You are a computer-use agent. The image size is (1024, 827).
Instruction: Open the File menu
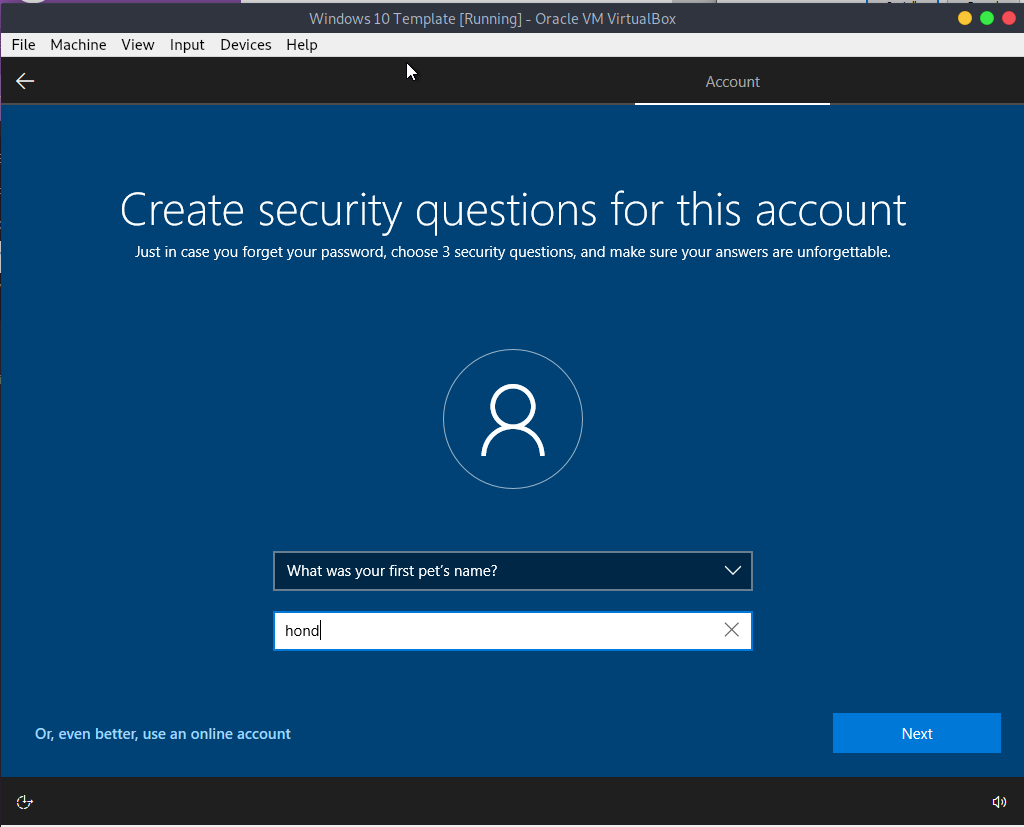click(24, 44)
